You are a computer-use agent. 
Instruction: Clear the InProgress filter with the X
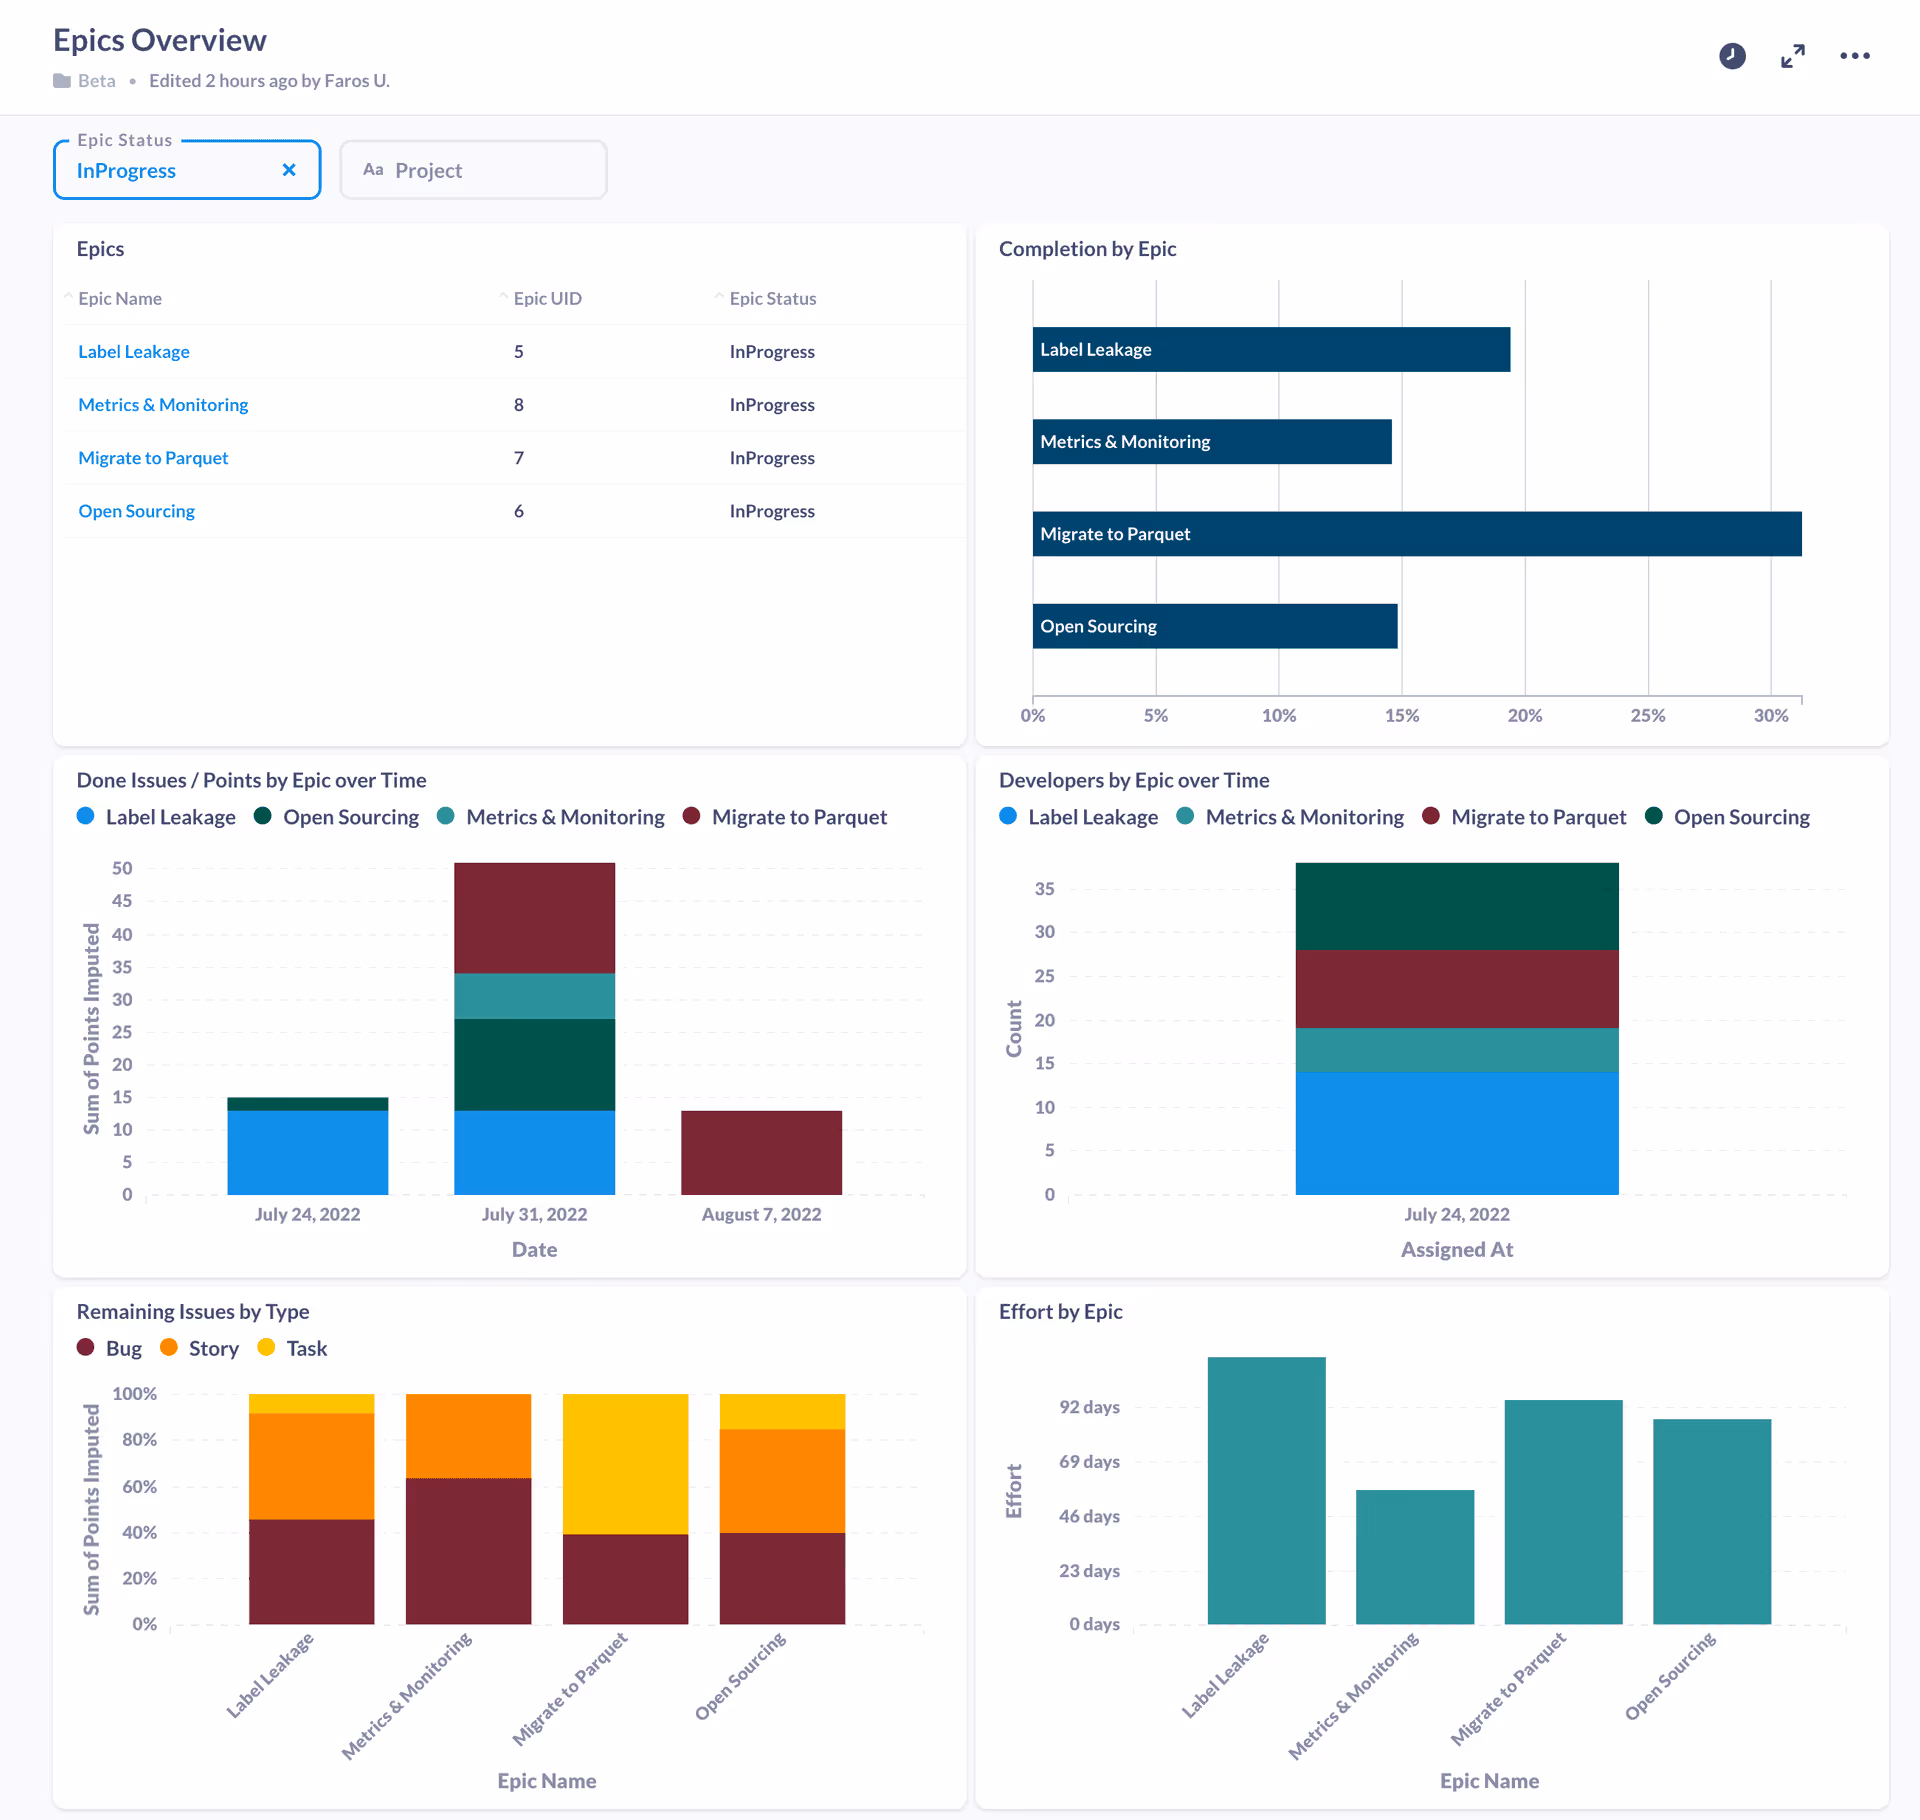point(289,170)
